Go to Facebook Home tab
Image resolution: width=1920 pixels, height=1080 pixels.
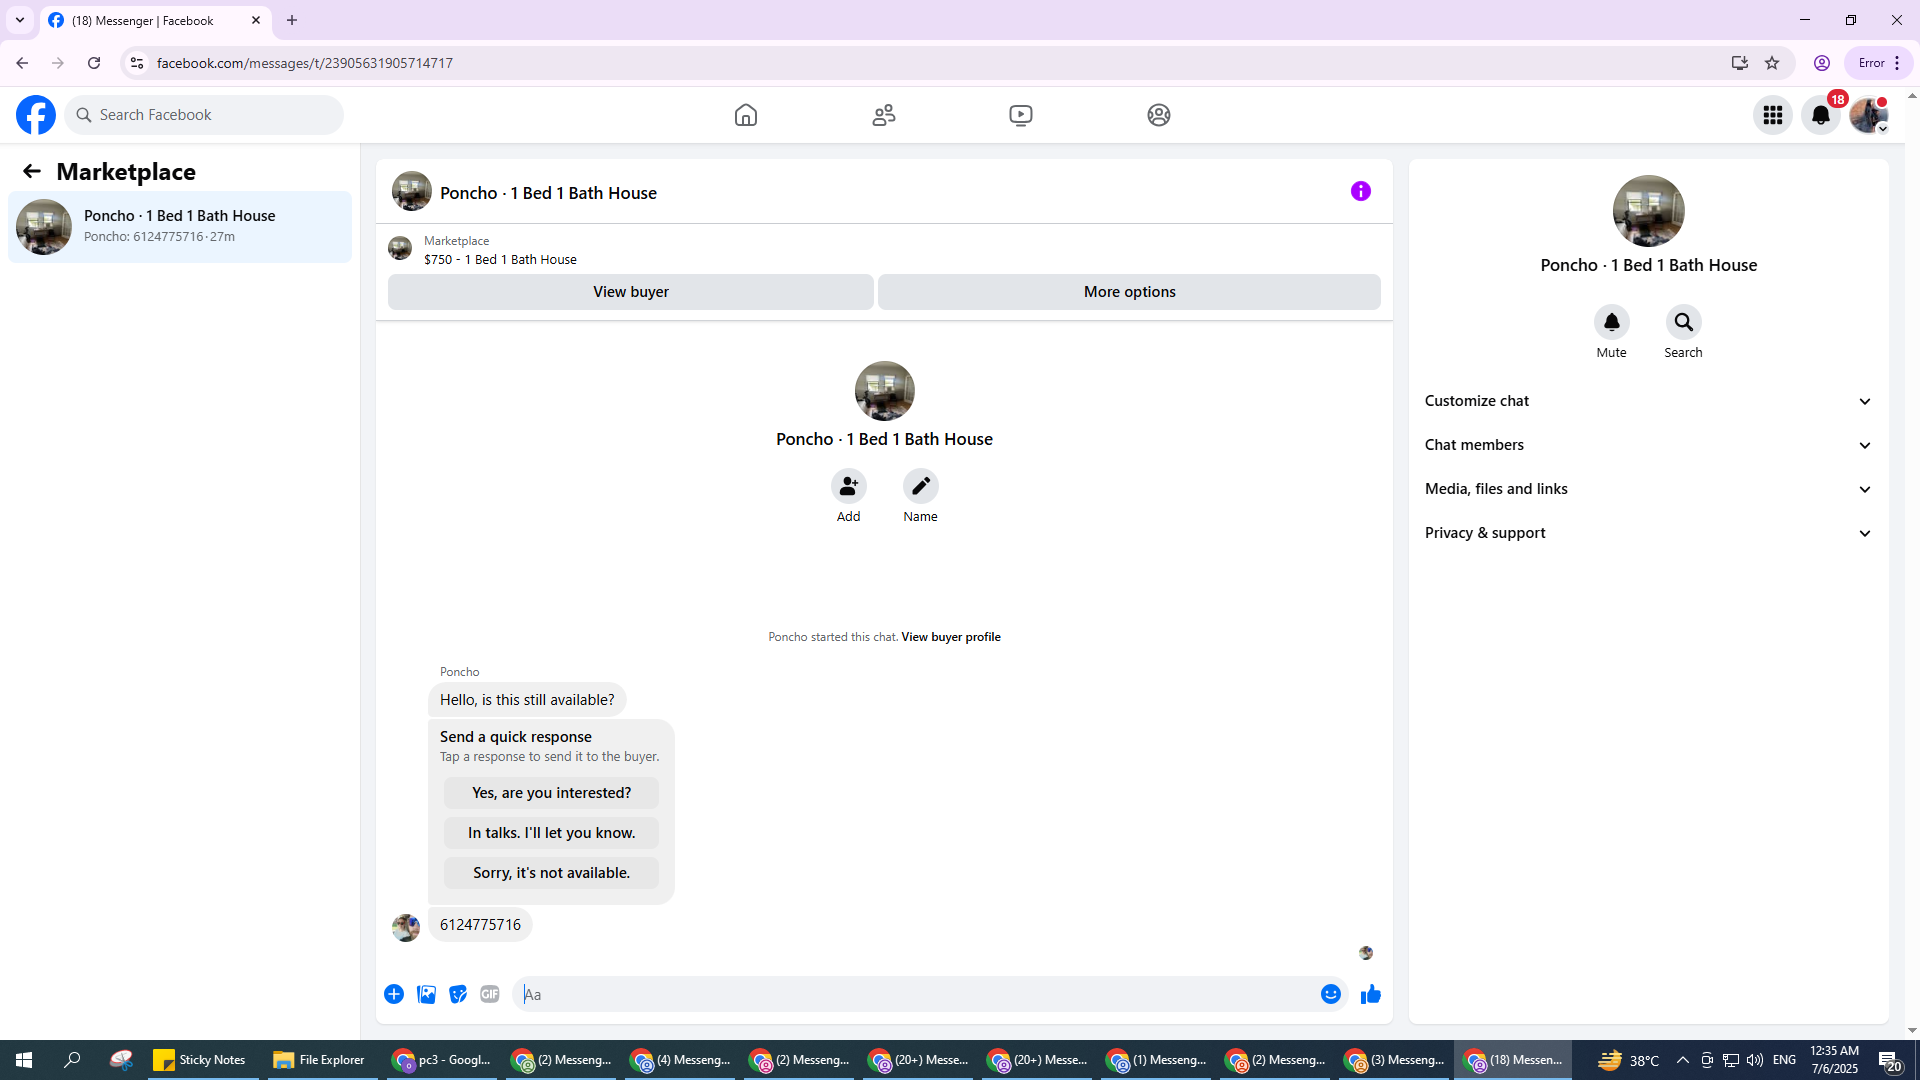[x=745, y=115]
